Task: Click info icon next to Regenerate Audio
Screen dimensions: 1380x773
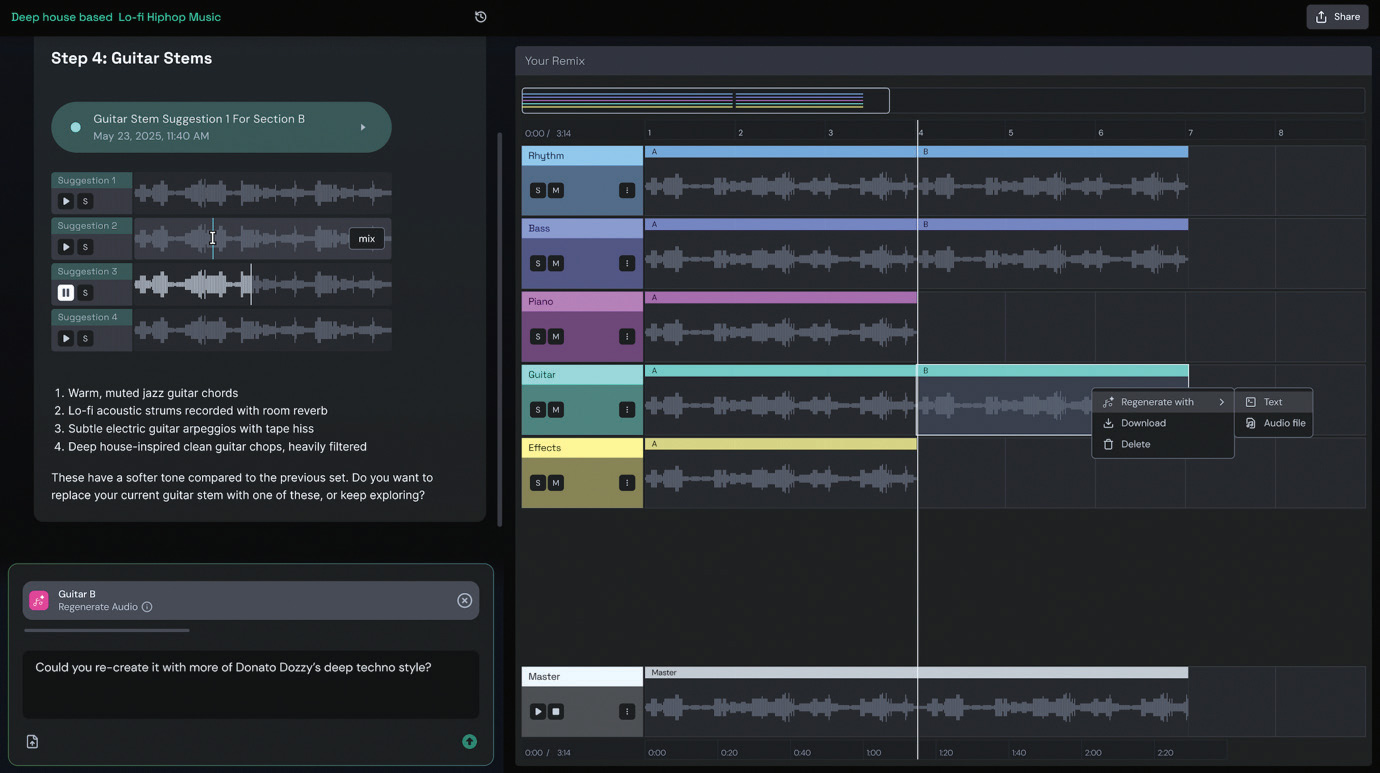Action: pyautogui.click(x=147, y=607)
